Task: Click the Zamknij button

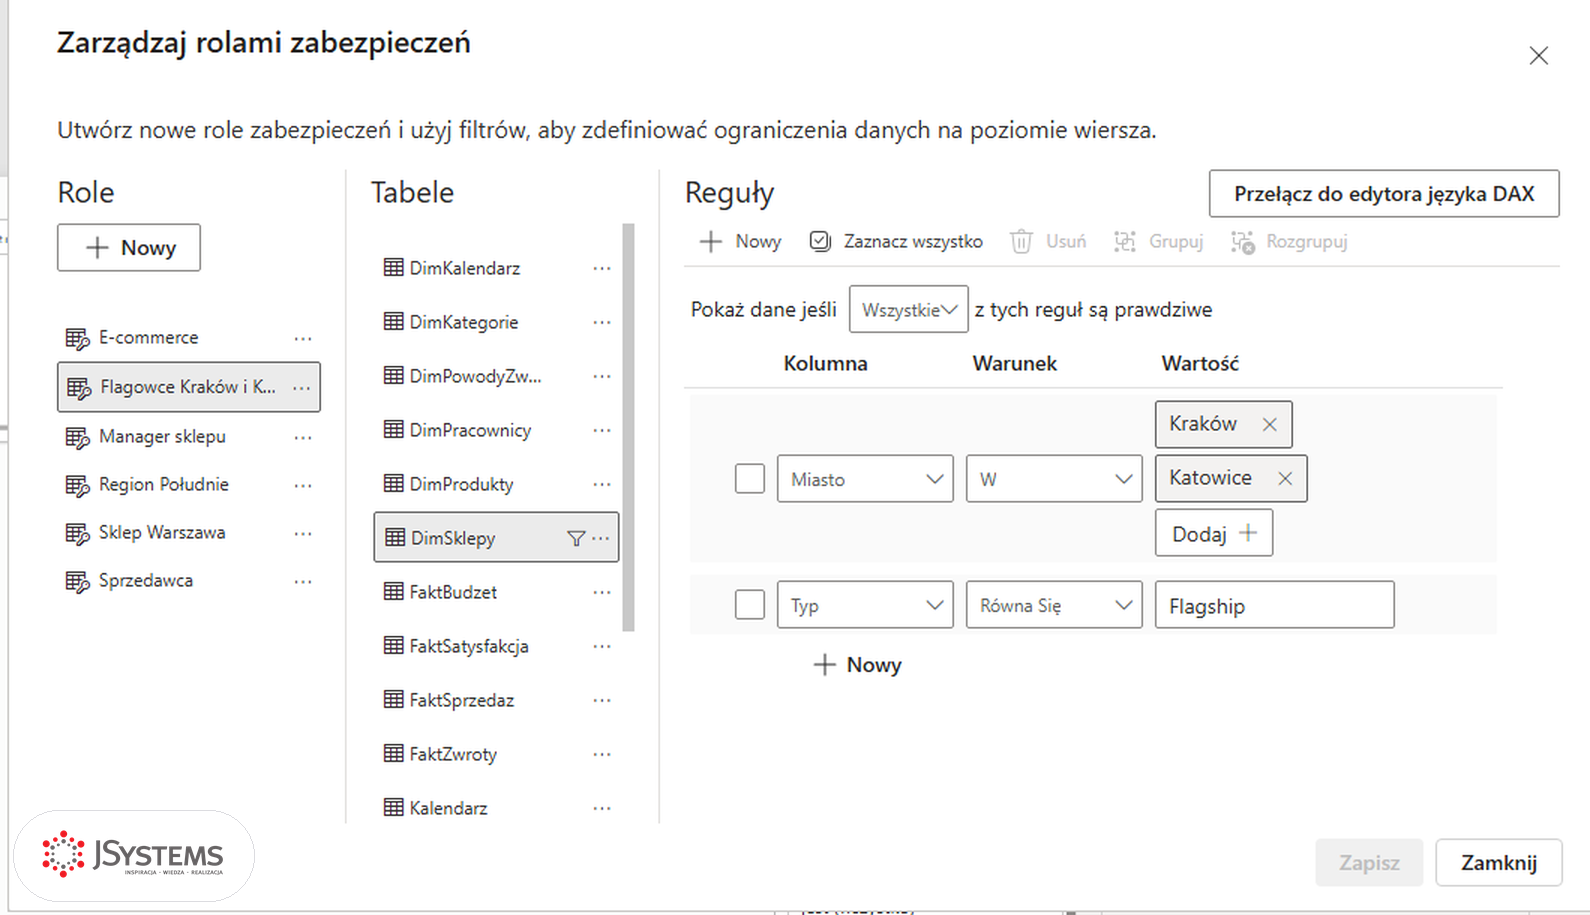Action: pos(1498,863)
